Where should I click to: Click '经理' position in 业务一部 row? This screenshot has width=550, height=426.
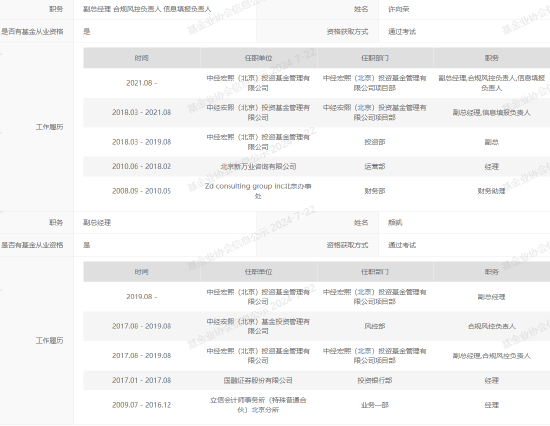tap(491, 405)
